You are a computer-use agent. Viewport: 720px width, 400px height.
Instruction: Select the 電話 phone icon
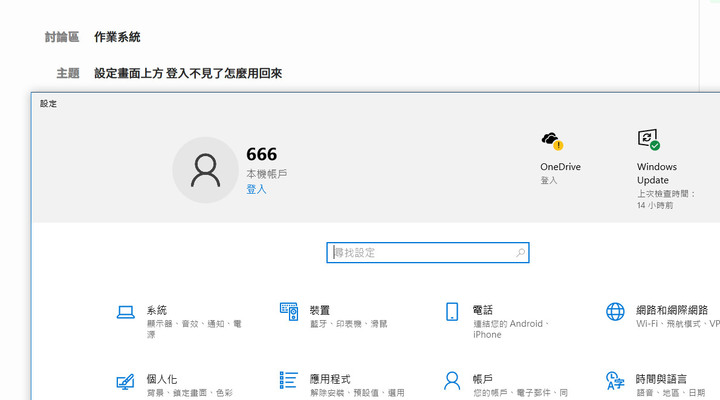point(452,311)
